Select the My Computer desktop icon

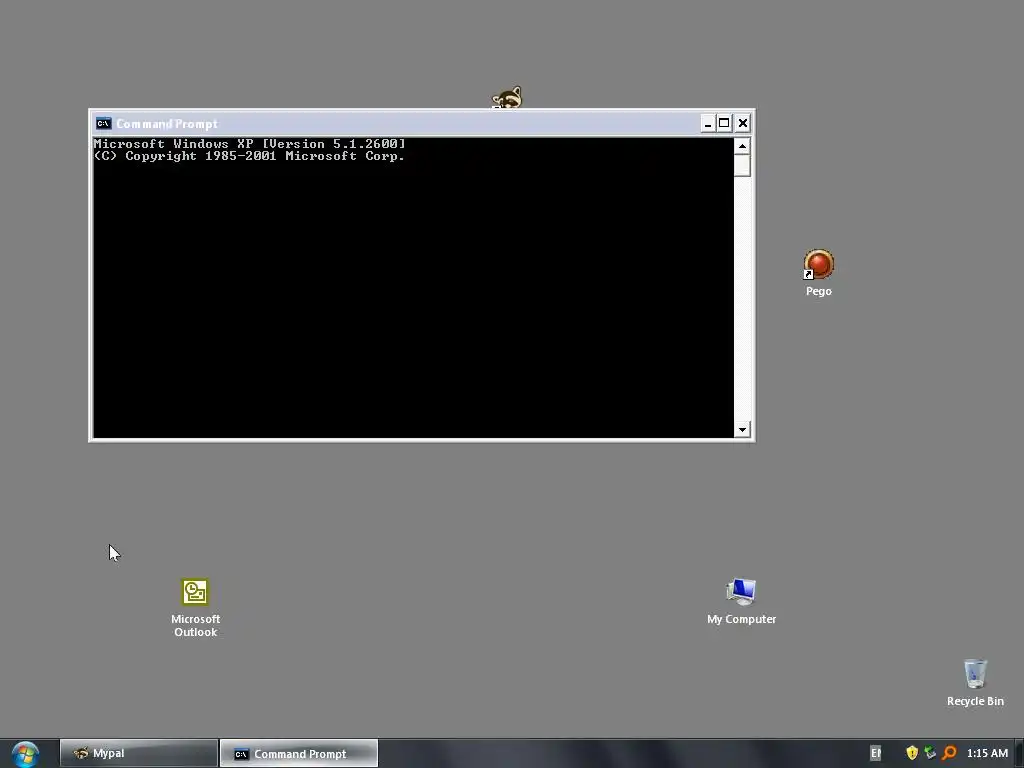[x=741, y=601]
